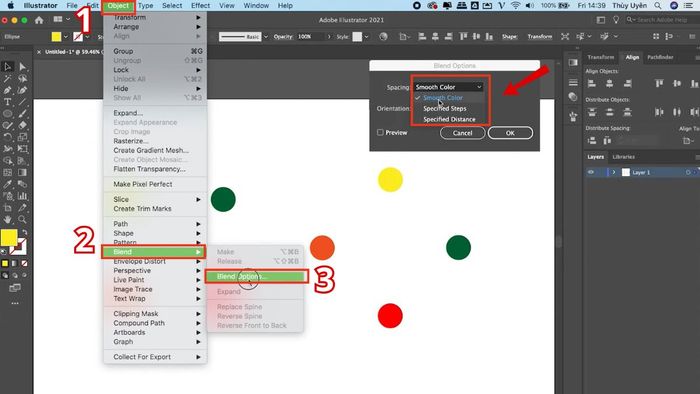
Task: Switch to Gradient fill mode button
Action: point(14,264)
